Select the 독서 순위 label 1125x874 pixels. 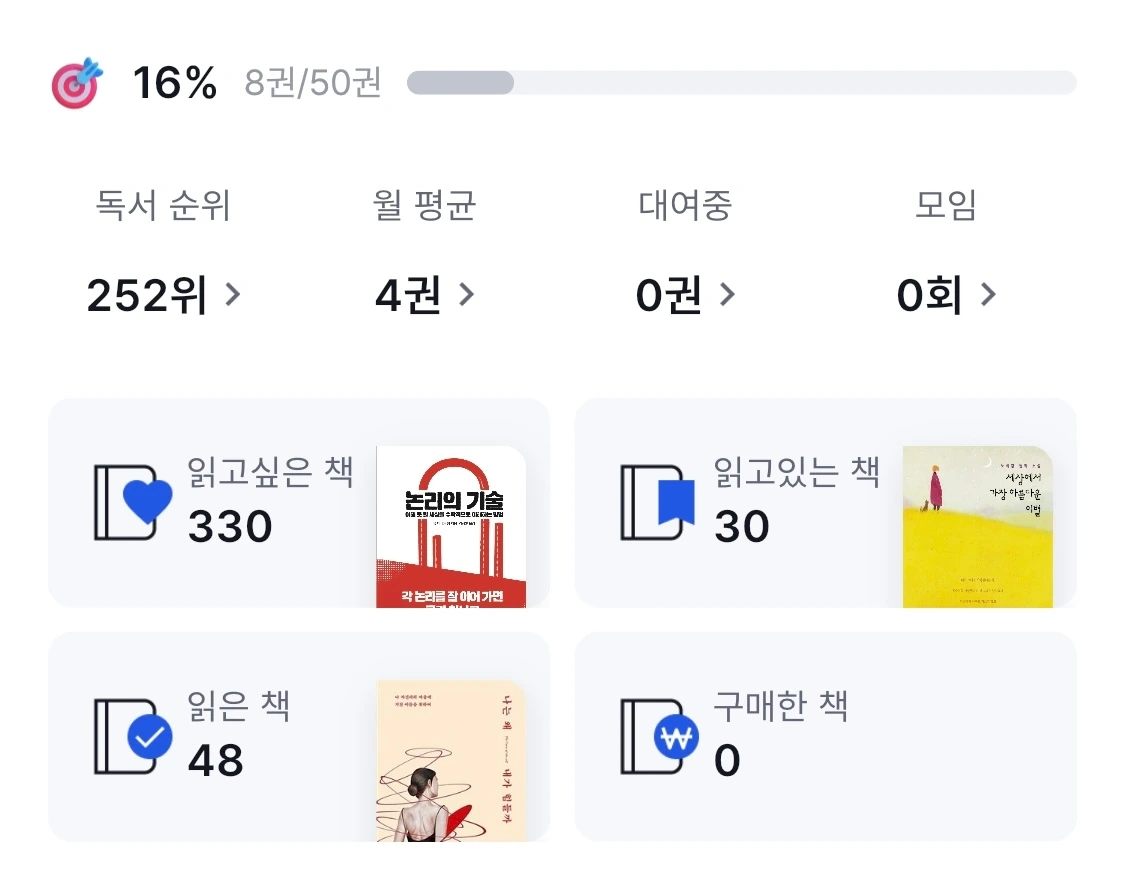click(163, 205)
